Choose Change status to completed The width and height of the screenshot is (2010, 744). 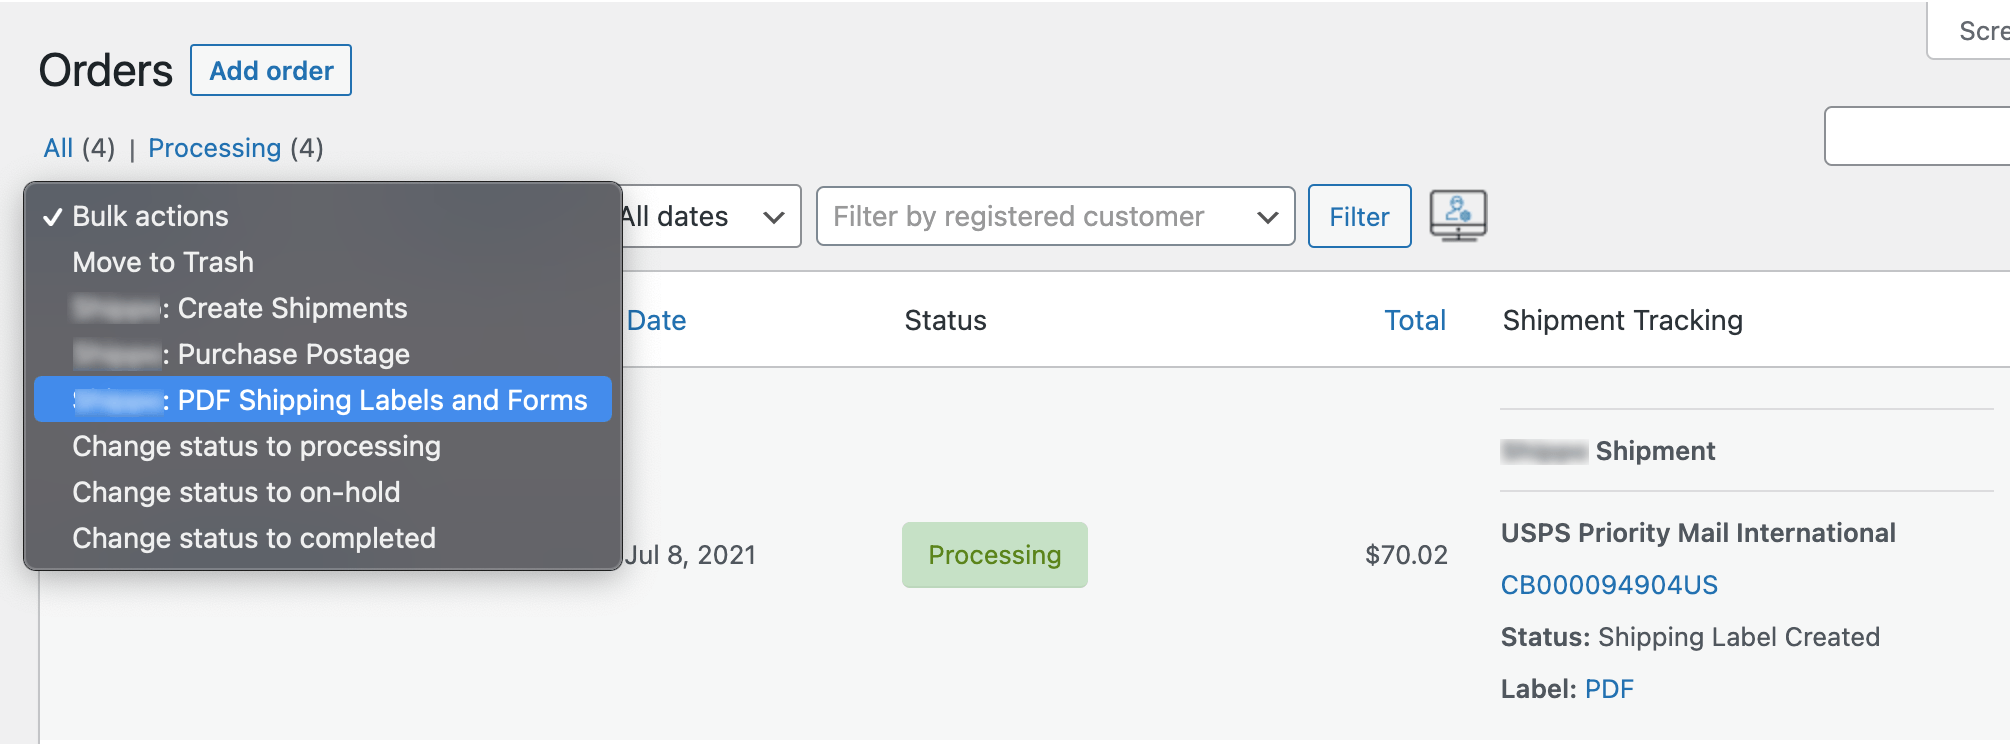pyautogui.click(x=254, y=538)
